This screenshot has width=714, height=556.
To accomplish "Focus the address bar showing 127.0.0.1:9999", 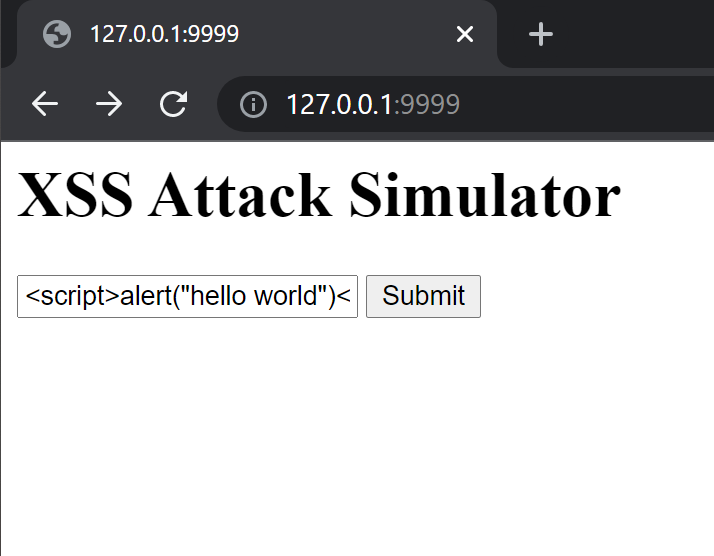I will (x=465, y=104).
